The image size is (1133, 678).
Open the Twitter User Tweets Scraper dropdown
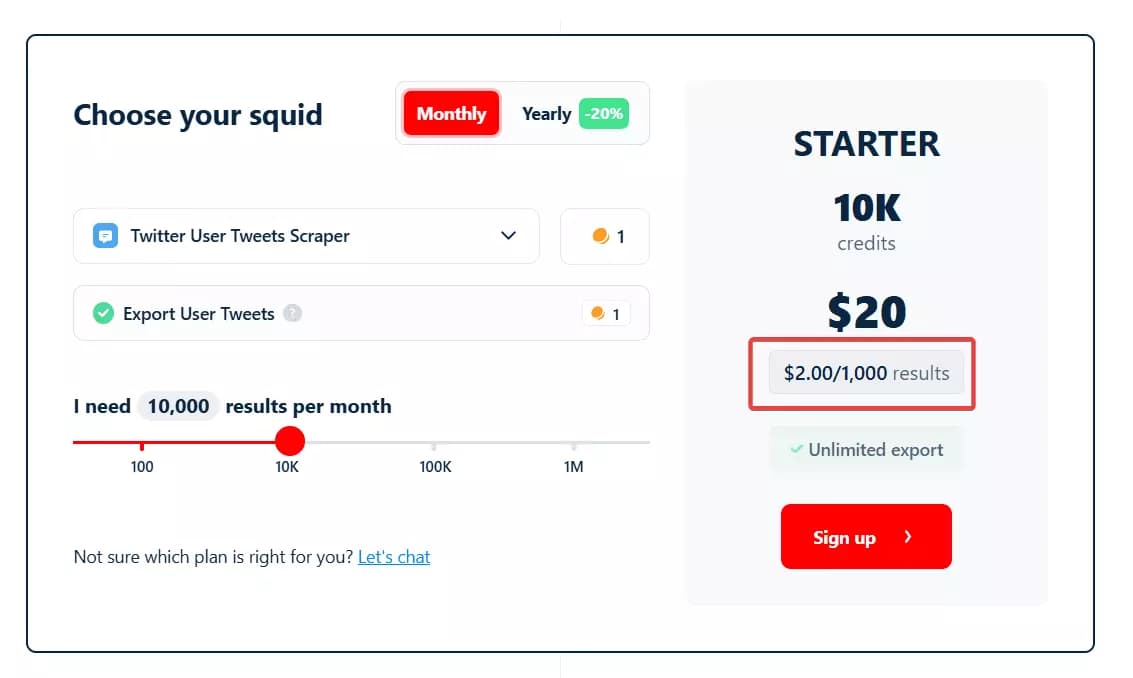click(x=306, y=236)
